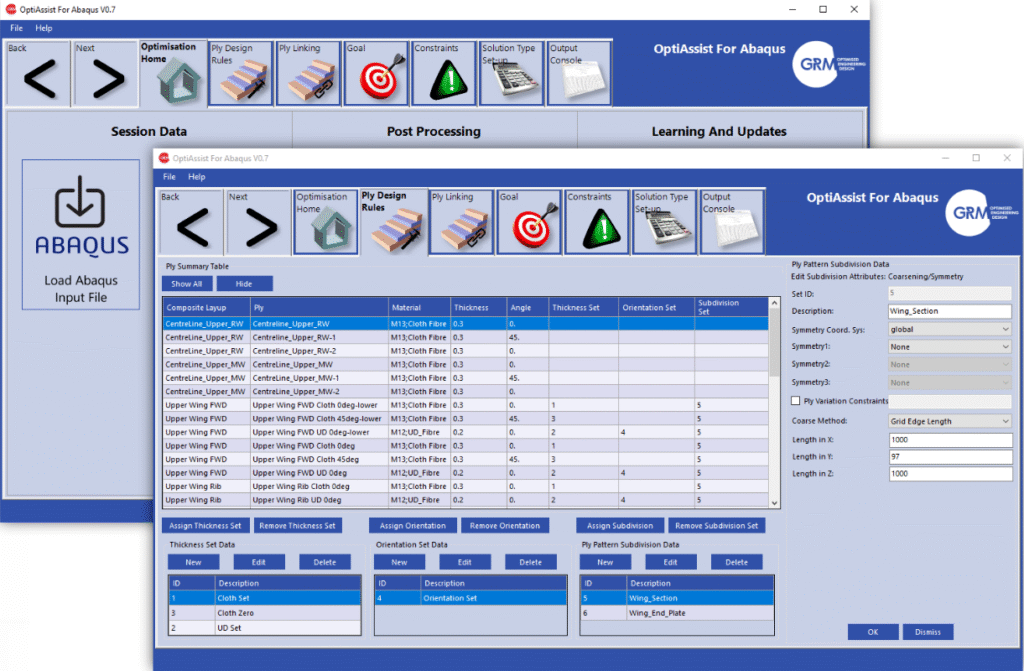Select Cloth Zero thickness set row

[x=264, y=613]
